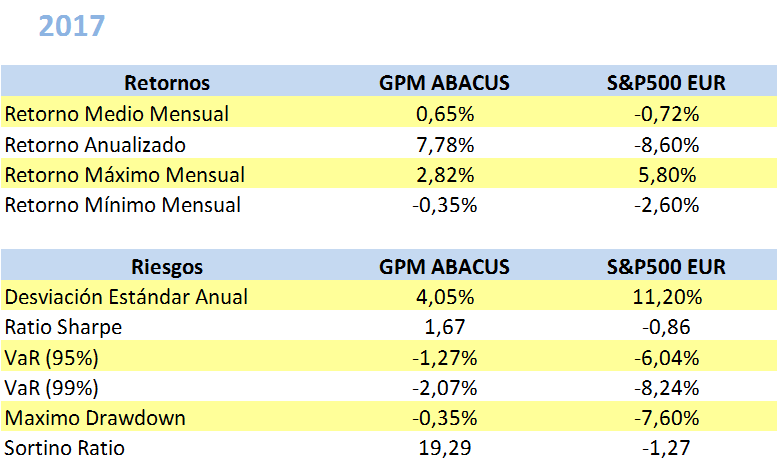
Task: Click the 19,29 Sortino ratio value
Action: pyautogui.click(x=444, y=448)
